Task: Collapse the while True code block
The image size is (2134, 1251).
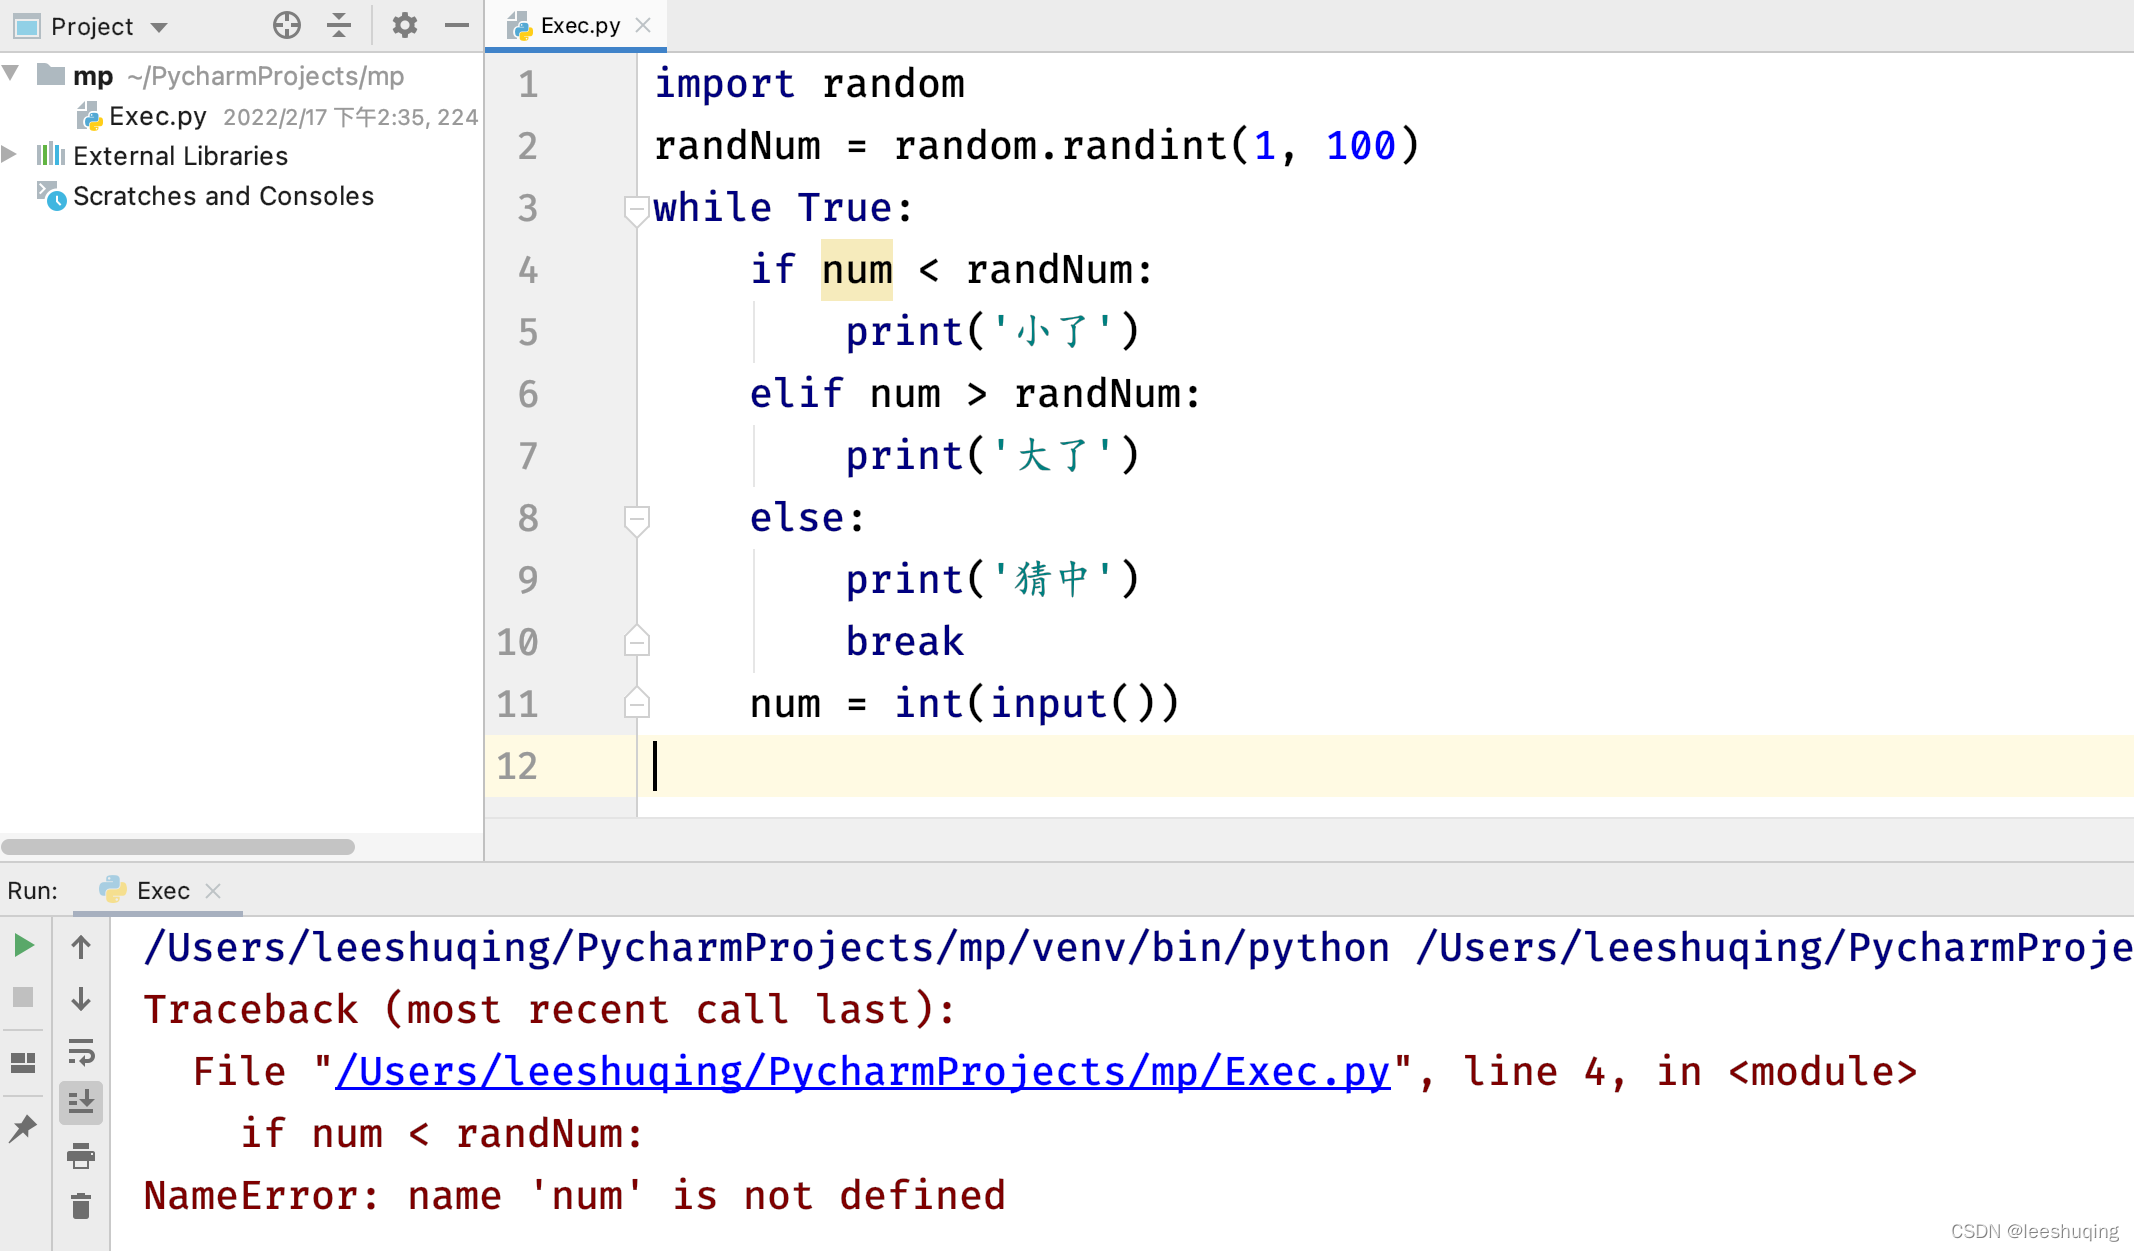Action: [x=636, y=209]
